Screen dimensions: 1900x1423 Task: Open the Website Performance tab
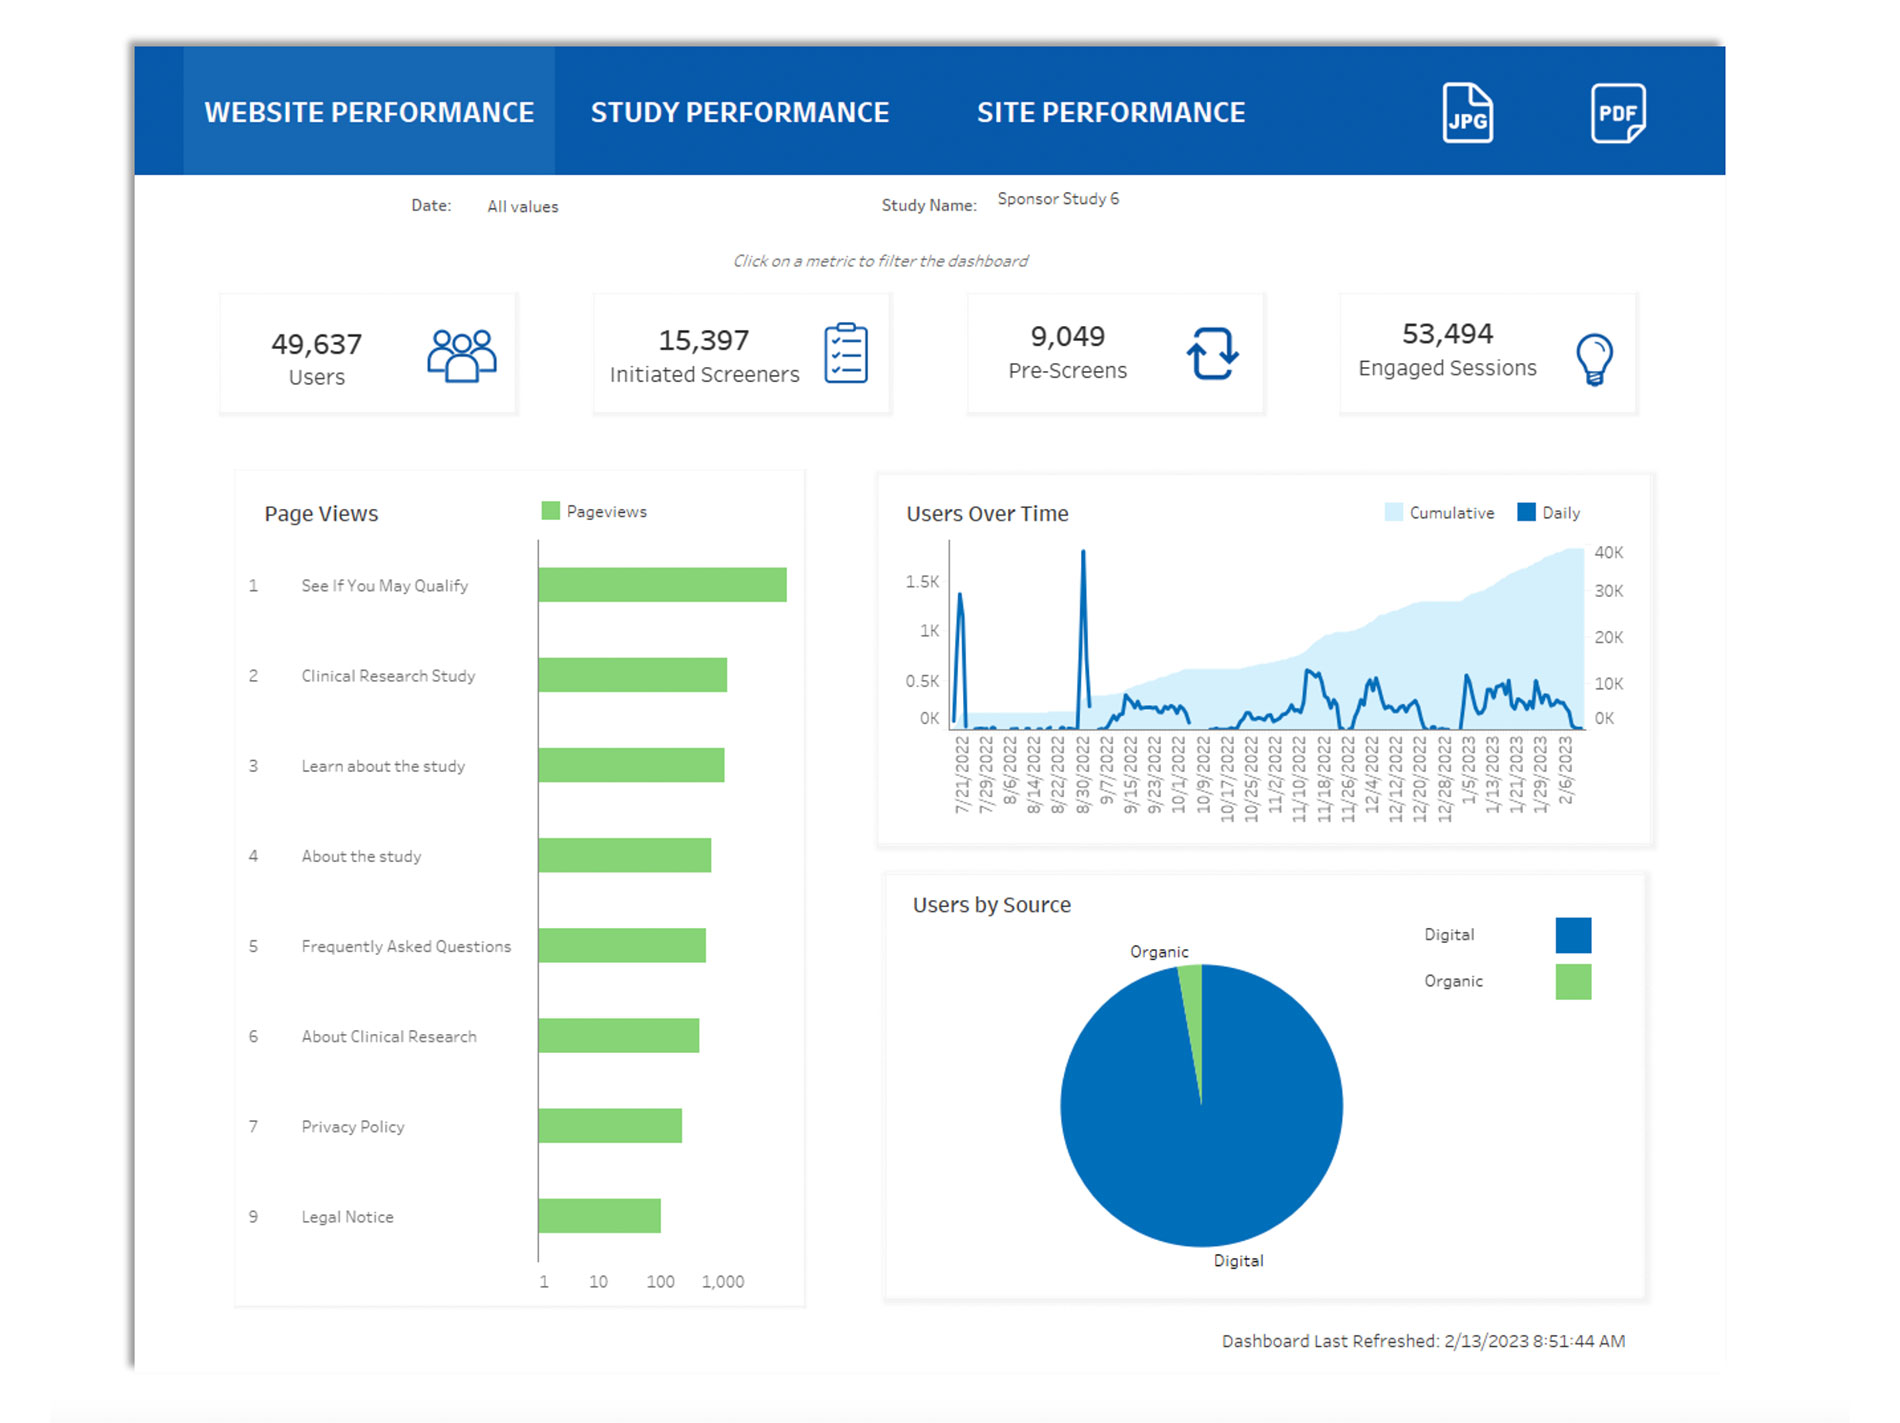coord(369,112)
